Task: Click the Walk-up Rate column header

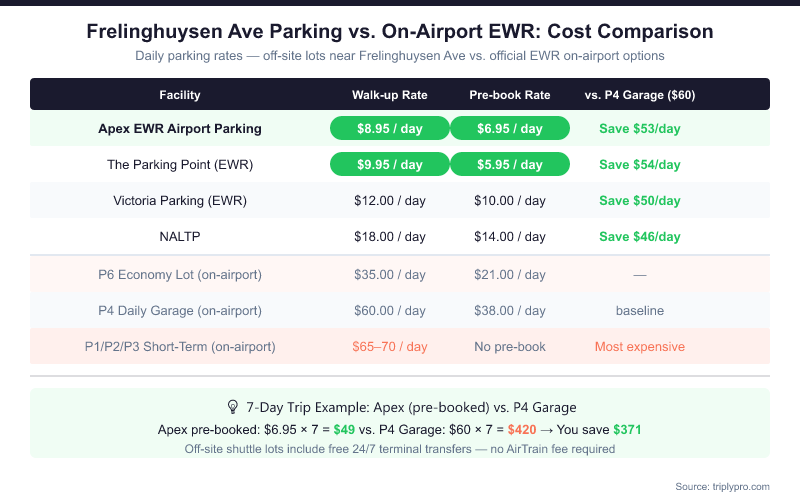Action: coord(390,95)
